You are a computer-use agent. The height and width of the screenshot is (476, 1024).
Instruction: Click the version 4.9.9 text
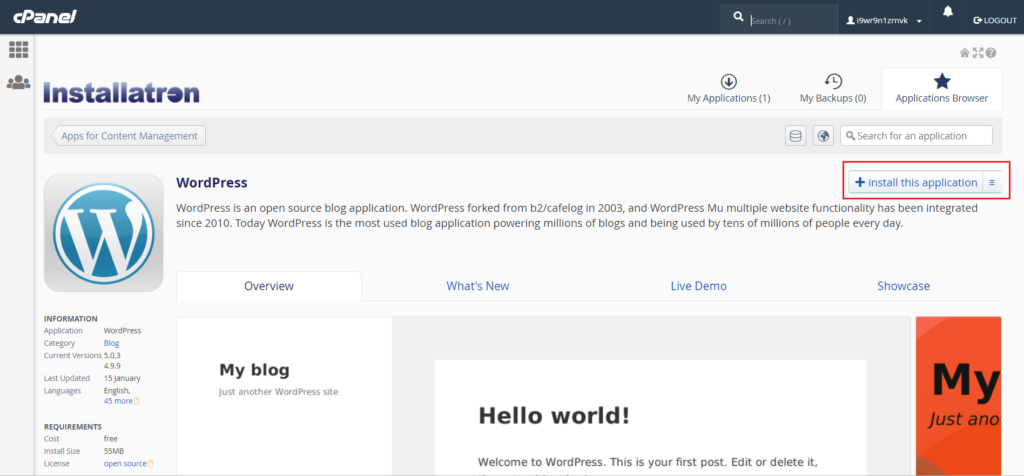click(x=112, y=366)
